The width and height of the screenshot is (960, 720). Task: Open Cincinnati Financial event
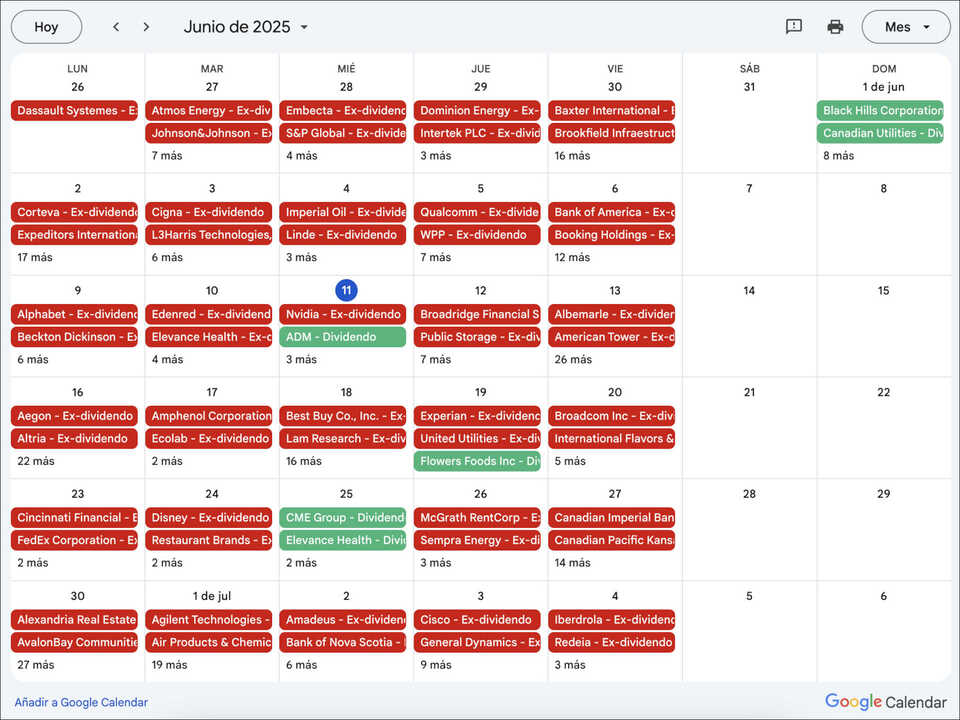74,517
